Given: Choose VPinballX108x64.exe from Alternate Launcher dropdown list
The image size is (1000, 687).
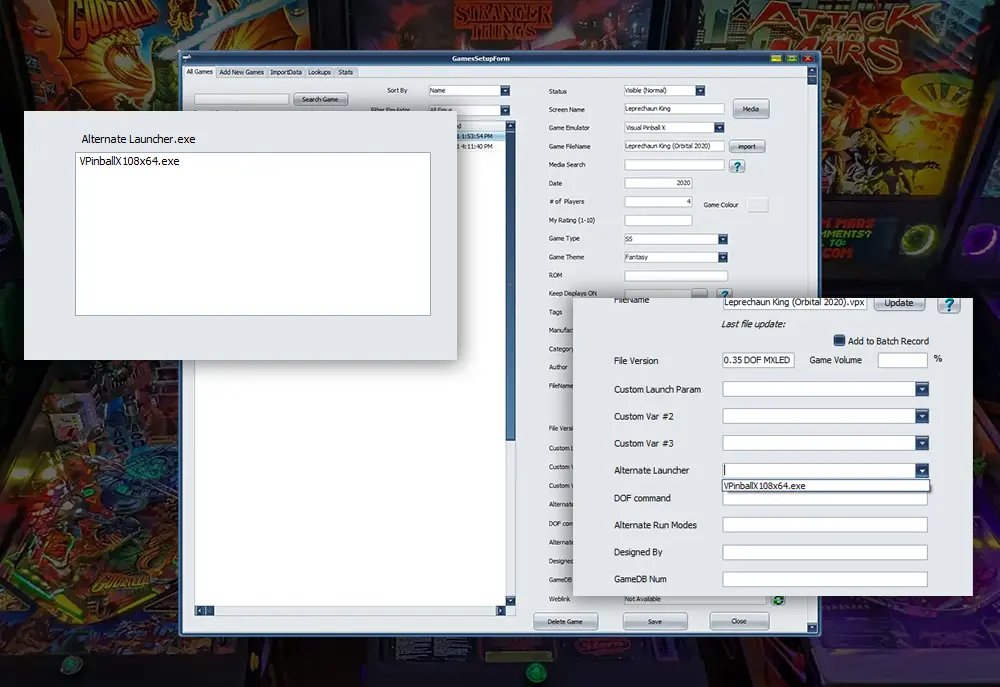Looking at the screenshot, I should 826,486.
